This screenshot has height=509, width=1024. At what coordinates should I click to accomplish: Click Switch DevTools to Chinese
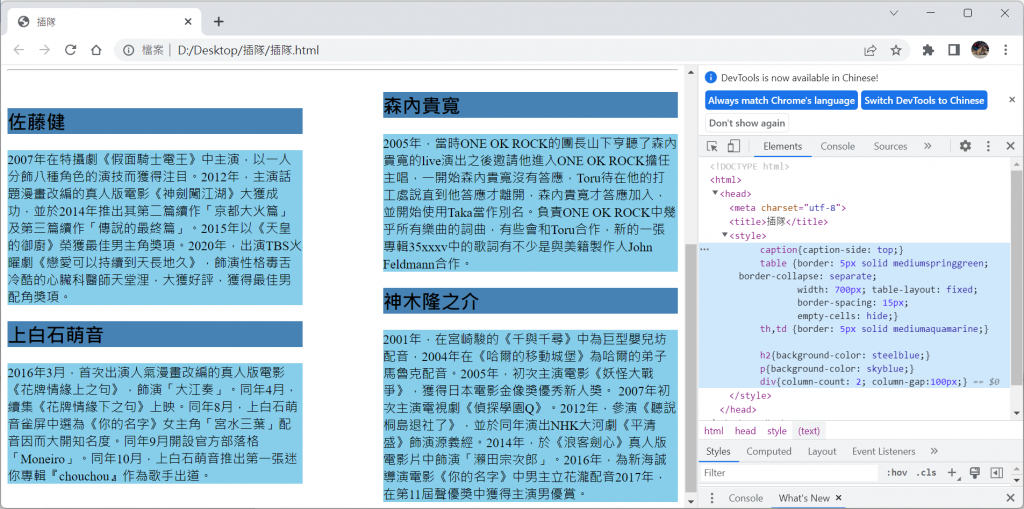coord(924,101)
